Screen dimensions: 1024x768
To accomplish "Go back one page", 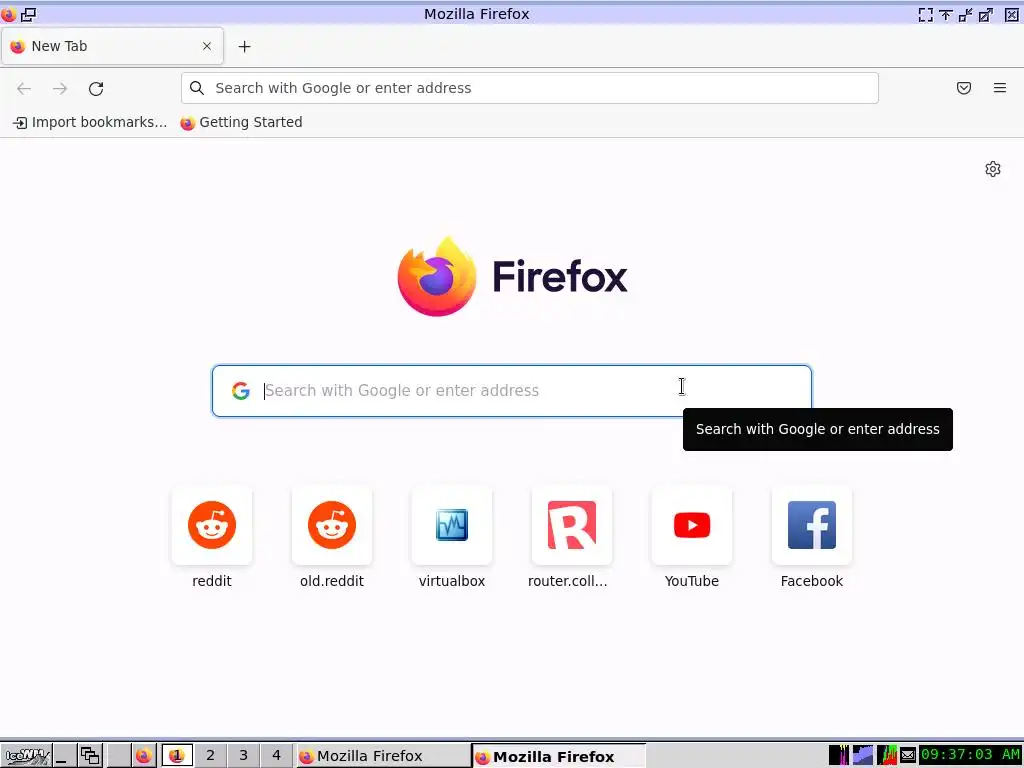I will [x=24, y=88].
